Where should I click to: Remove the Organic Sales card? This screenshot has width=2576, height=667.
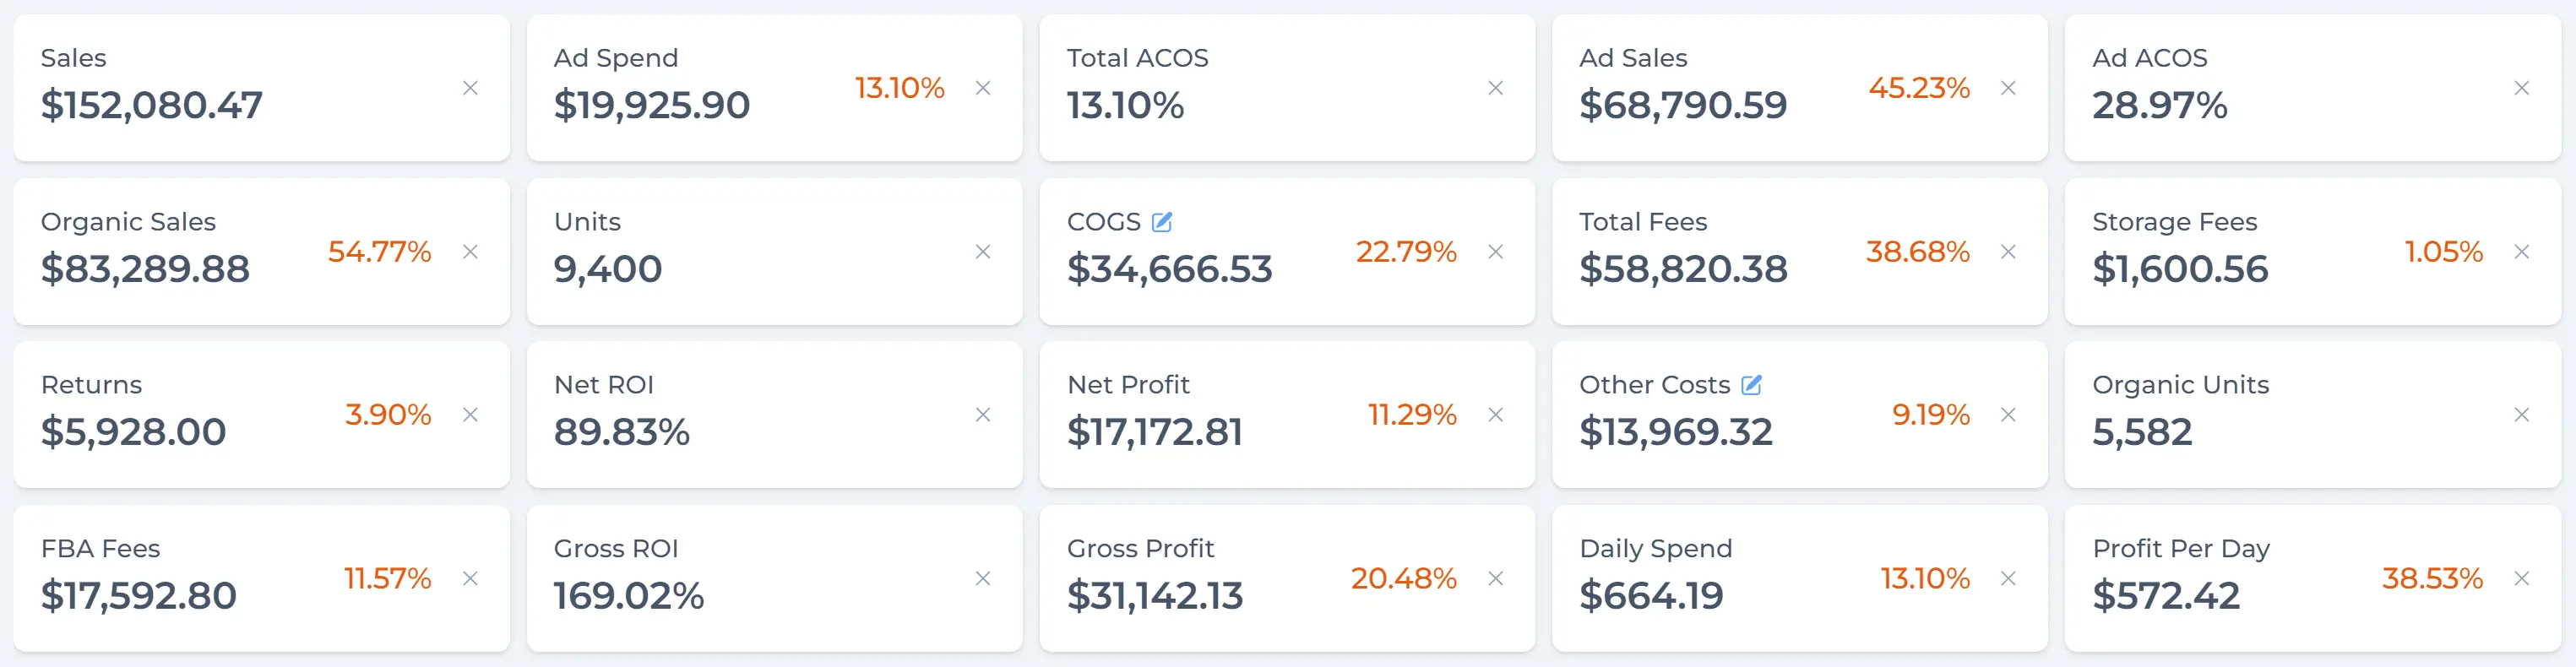coord(470,252)
